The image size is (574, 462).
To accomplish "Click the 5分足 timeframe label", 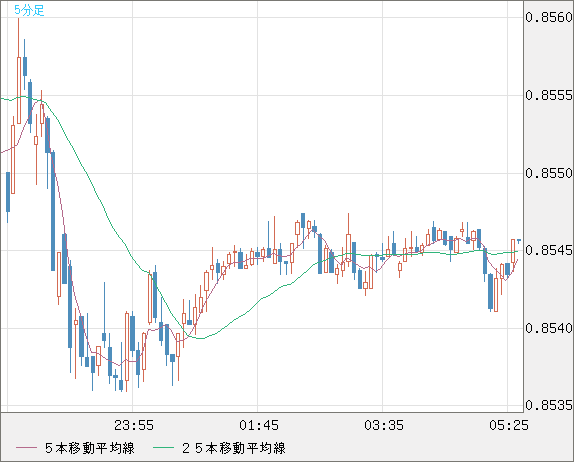I will click(x=29, y=10).
